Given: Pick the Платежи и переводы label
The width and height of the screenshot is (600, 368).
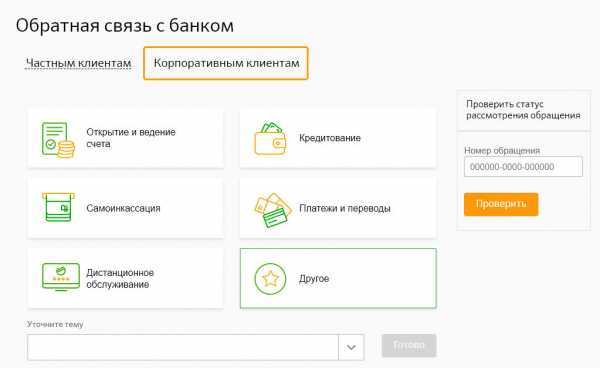Looking at the screenshot, I should pos(345,208).
